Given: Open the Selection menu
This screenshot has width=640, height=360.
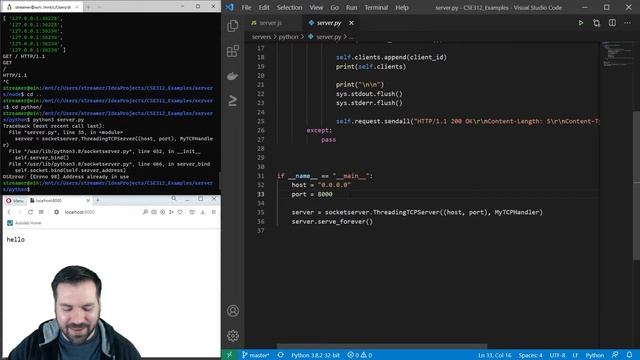Looking at the screenshot, I should tap(289, 7).
